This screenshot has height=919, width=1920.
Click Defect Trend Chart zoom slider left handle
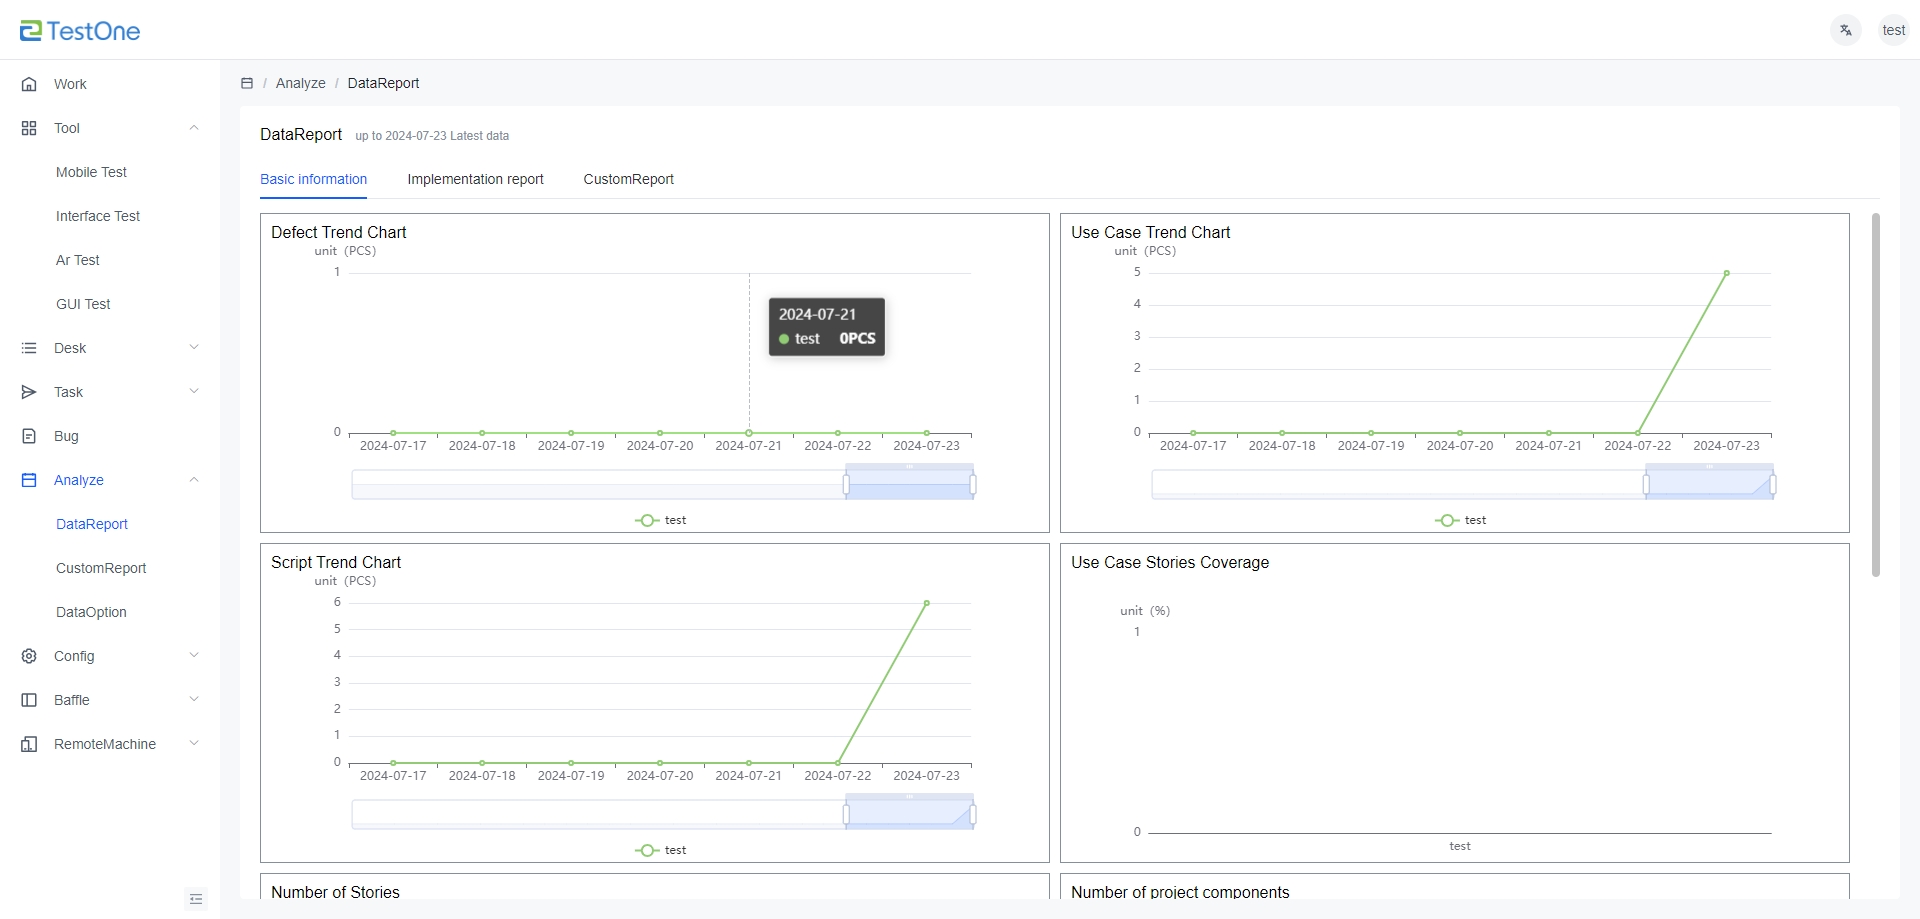[x=846, y=485]
